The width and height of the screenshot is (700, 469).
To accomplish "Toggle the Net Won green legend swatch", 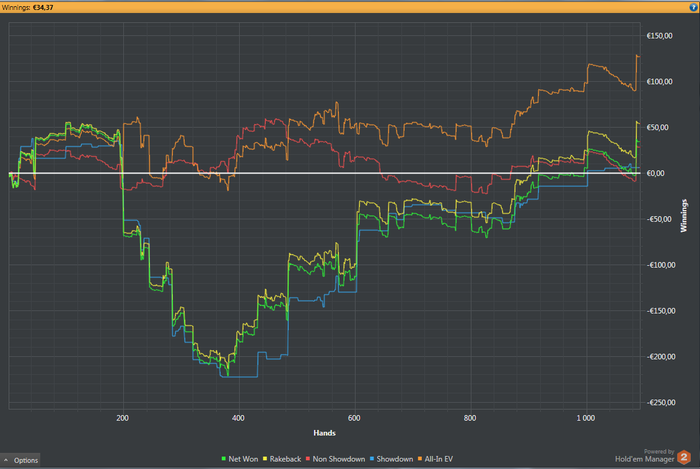I will click(x=224, y=459).
